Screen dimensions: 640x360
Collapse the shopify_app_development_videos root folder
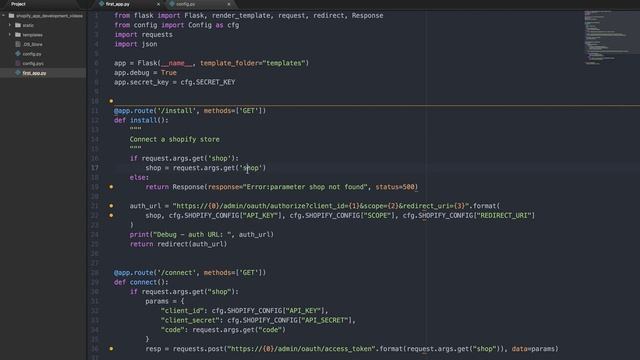4,16
